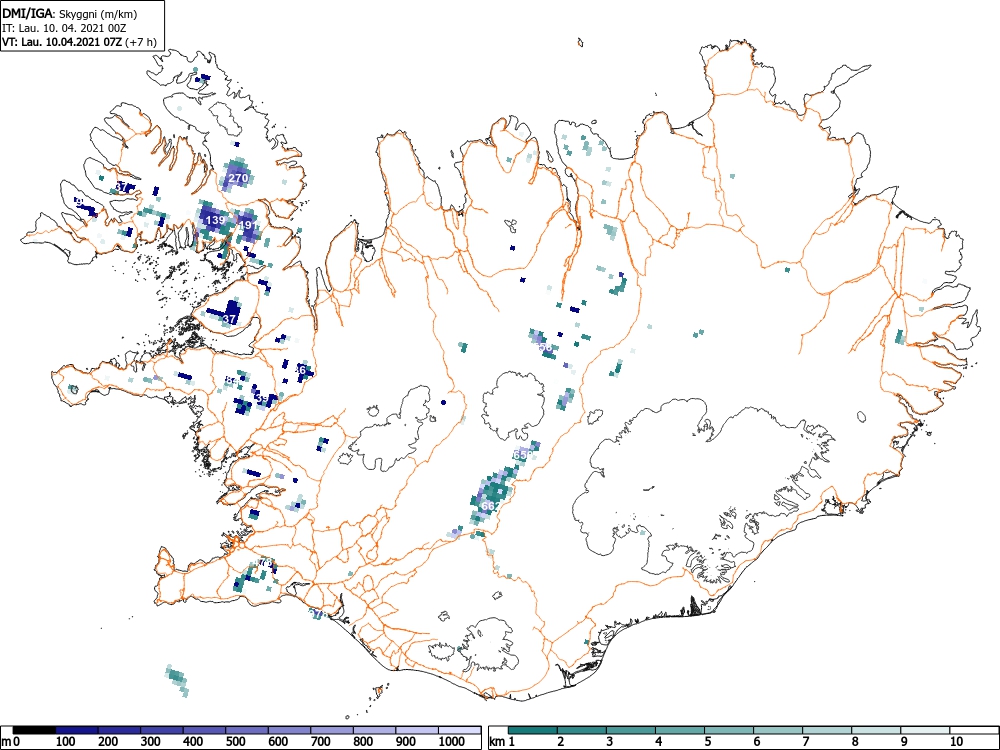This screenshot has width=1000, height=750.
Task: Click the '662' visibility value on the map
Action: click(490, 506)
